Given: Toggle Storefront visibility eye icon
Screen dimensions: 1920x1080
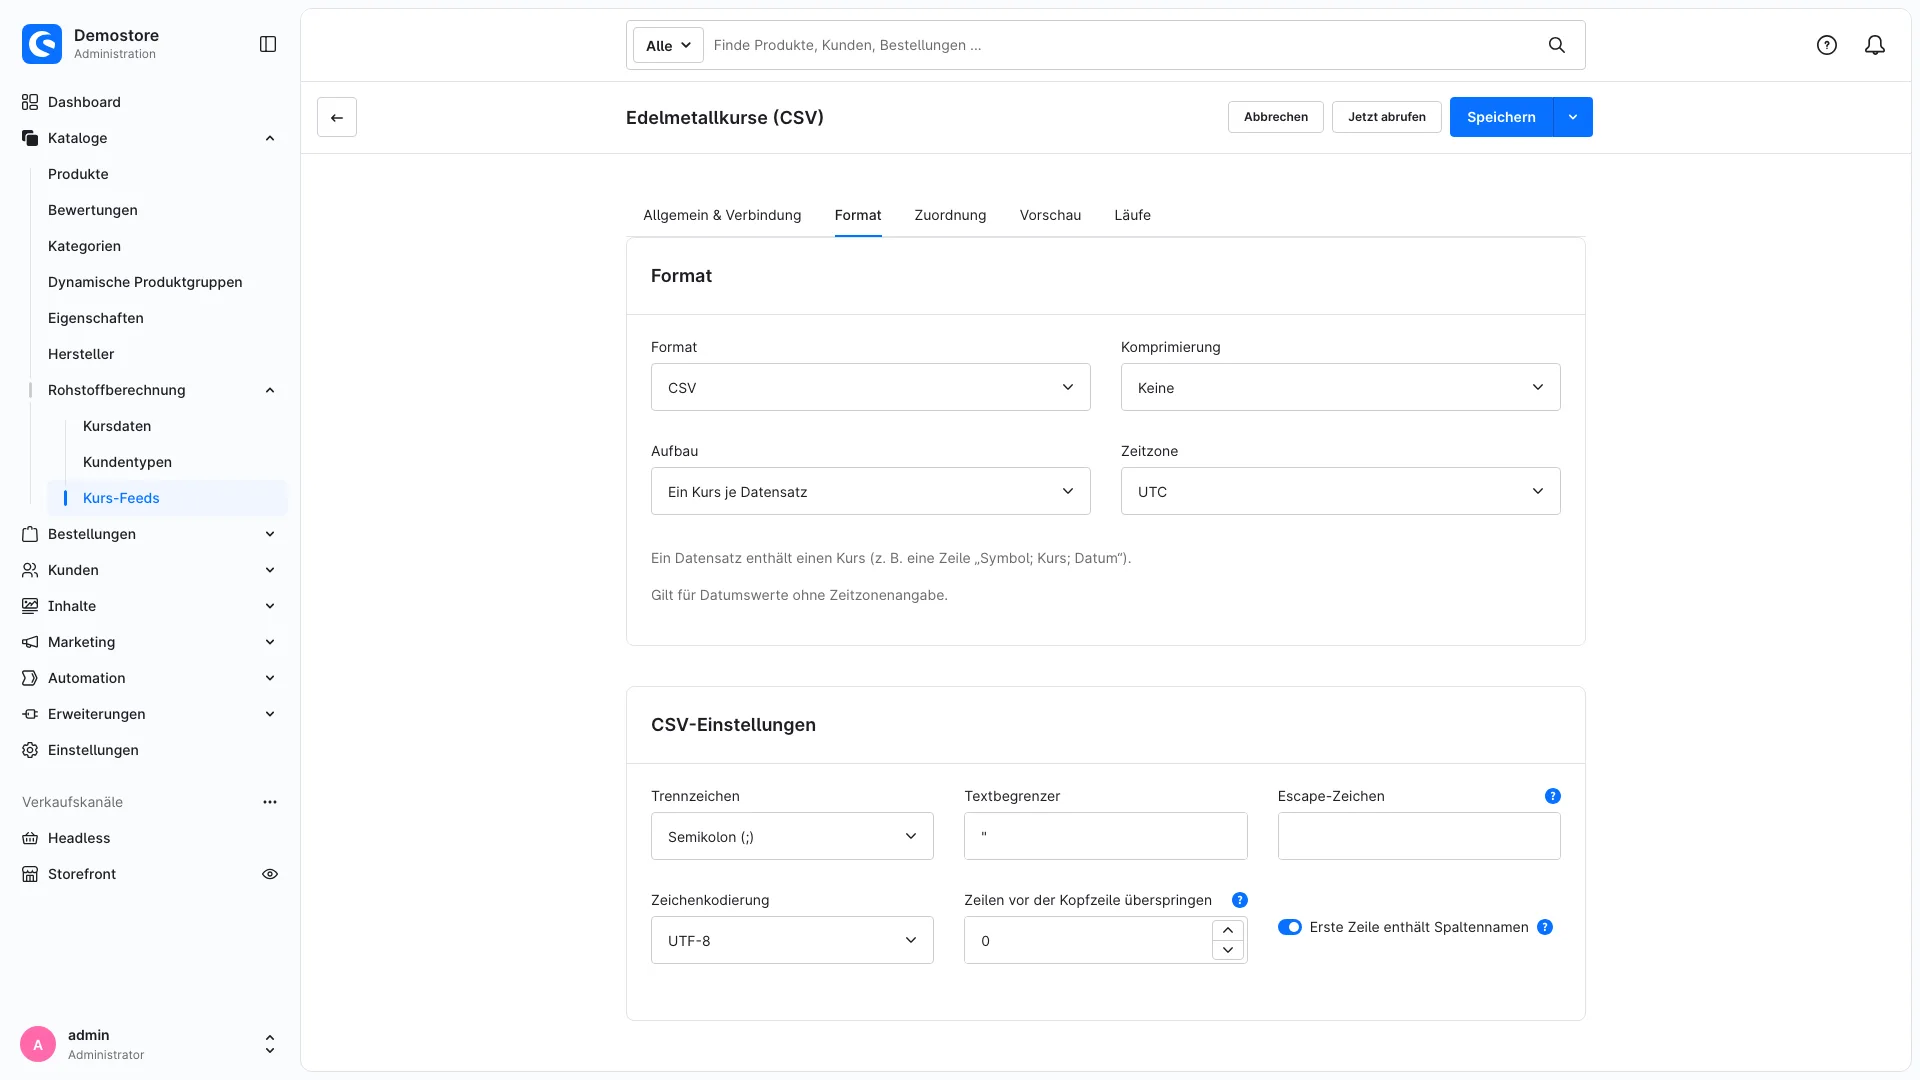Looking at the screenshot, I should [x=270, y=874].
